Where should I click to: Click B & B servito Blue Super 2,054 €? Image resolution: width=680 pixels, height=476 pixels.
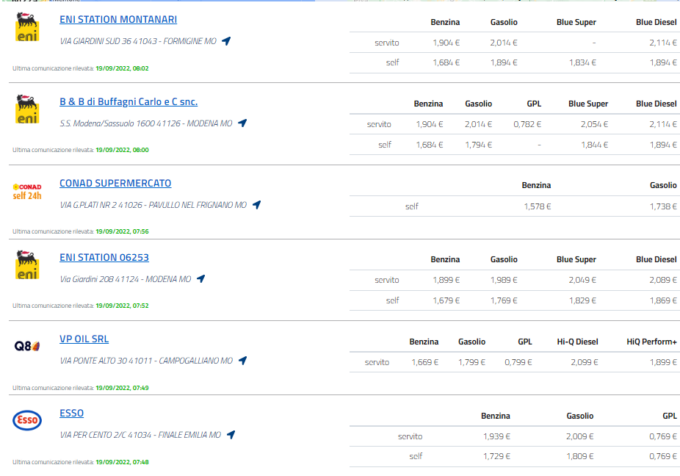(595, 124)
